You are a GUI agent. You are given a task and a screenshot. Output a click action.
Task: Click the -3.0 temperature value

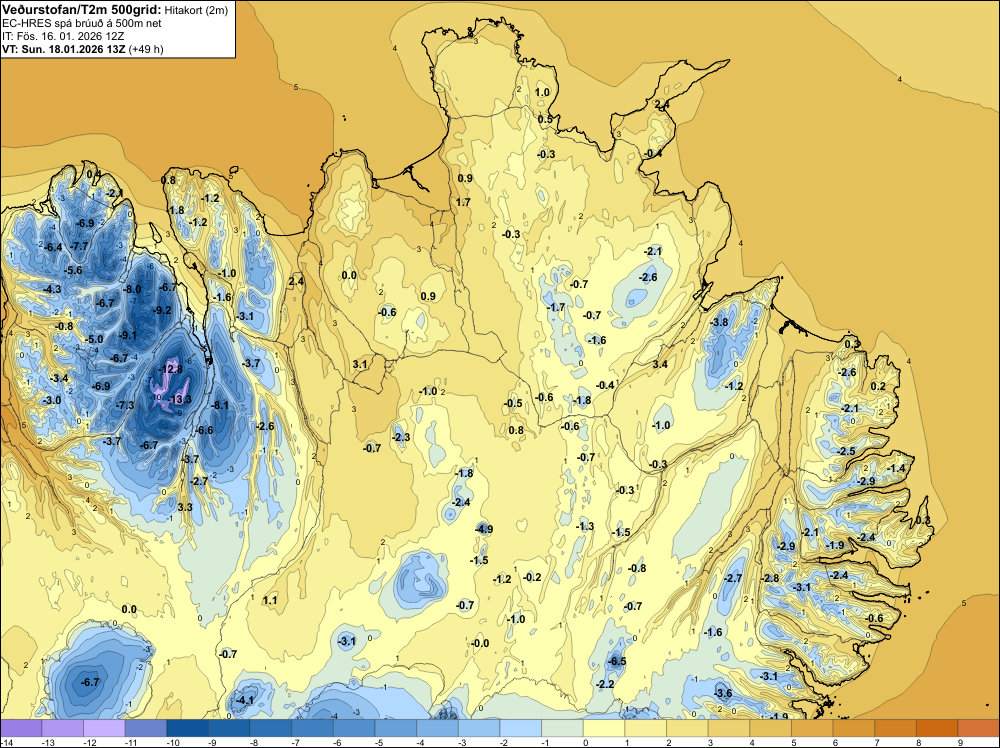(x=52, y=400)
